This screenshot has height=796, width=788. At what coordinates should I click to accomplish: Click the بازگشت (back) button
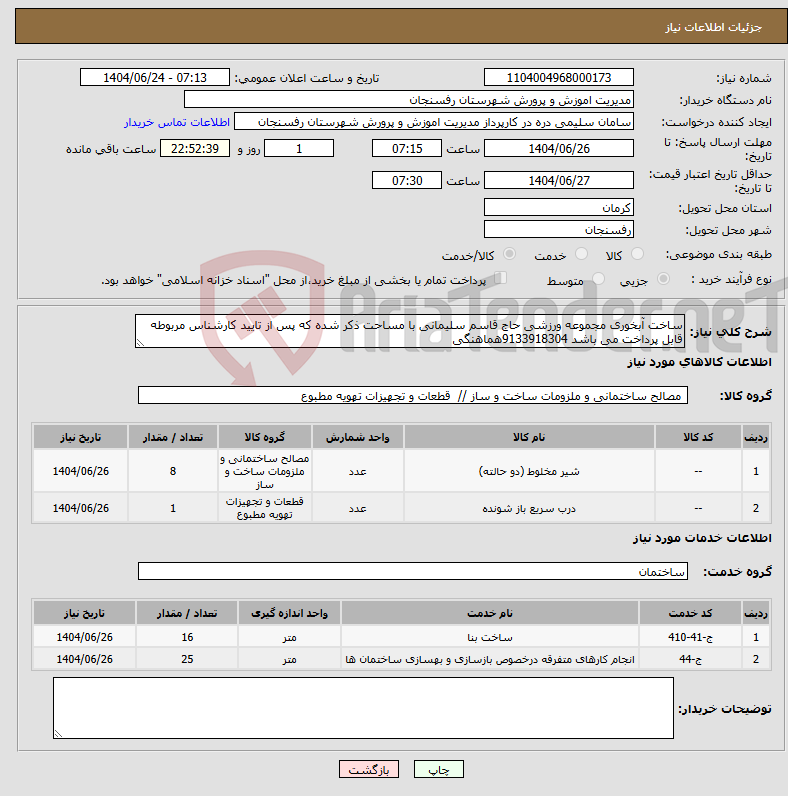(x=369, y=770)
